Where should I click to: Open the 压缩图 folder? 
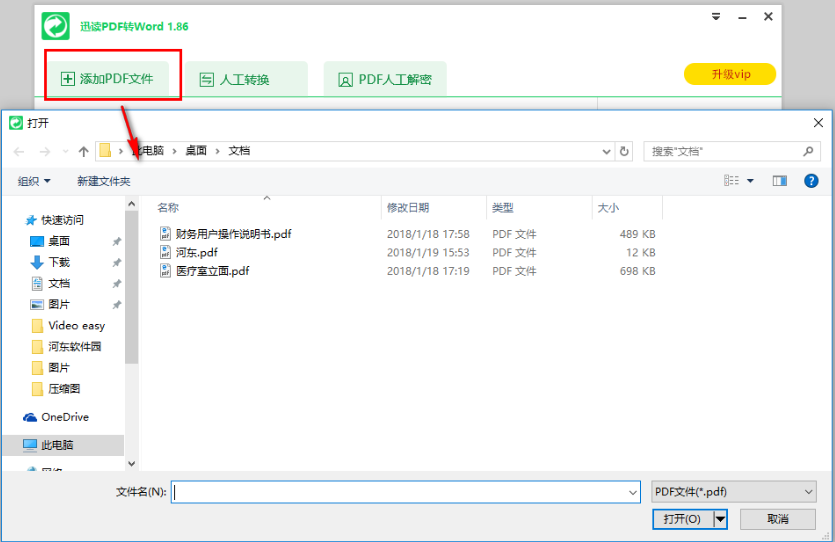pos(64,389)
